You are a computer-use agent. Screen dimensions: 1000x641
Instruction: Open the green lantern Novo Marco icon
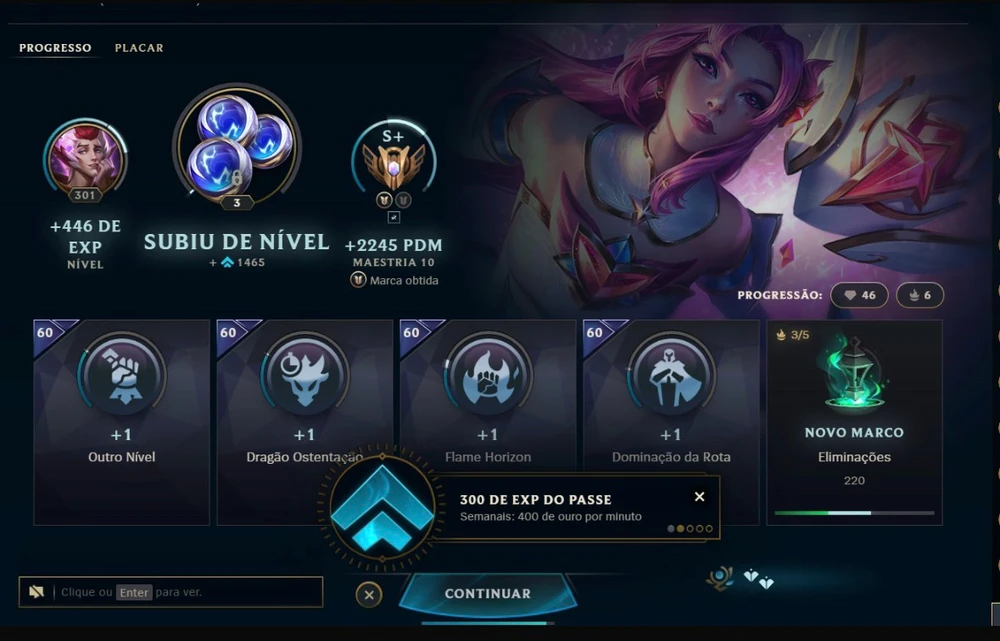pyautogui.click(x=853, y=373)
